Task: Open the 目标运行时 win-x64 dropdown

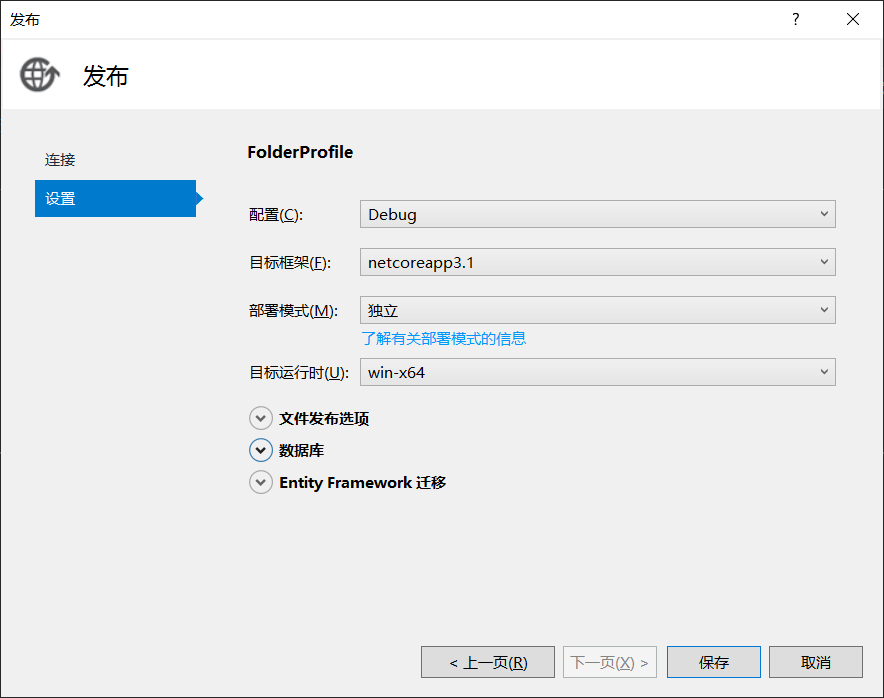Action: tap(598, 372)
